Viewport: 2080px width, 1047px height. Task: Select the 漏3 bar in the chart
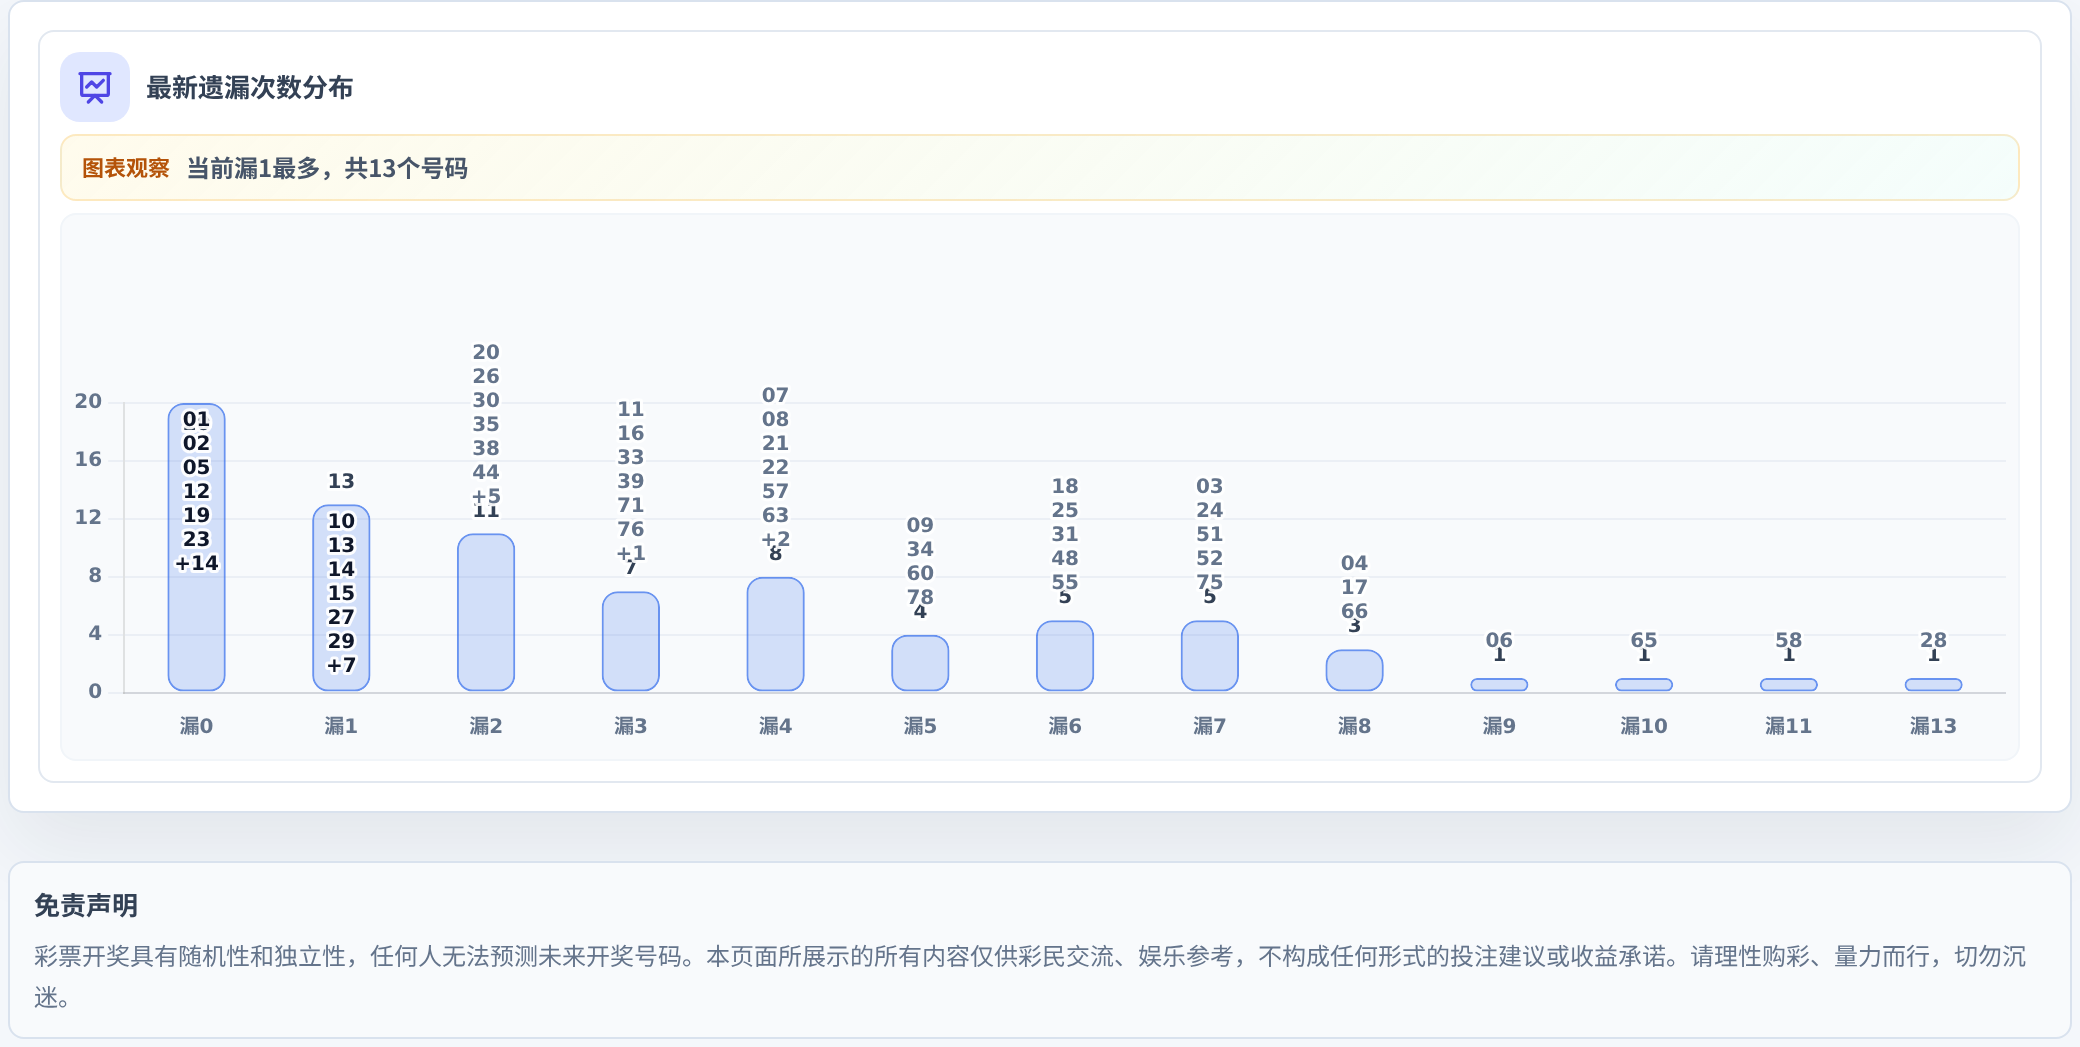631,641
